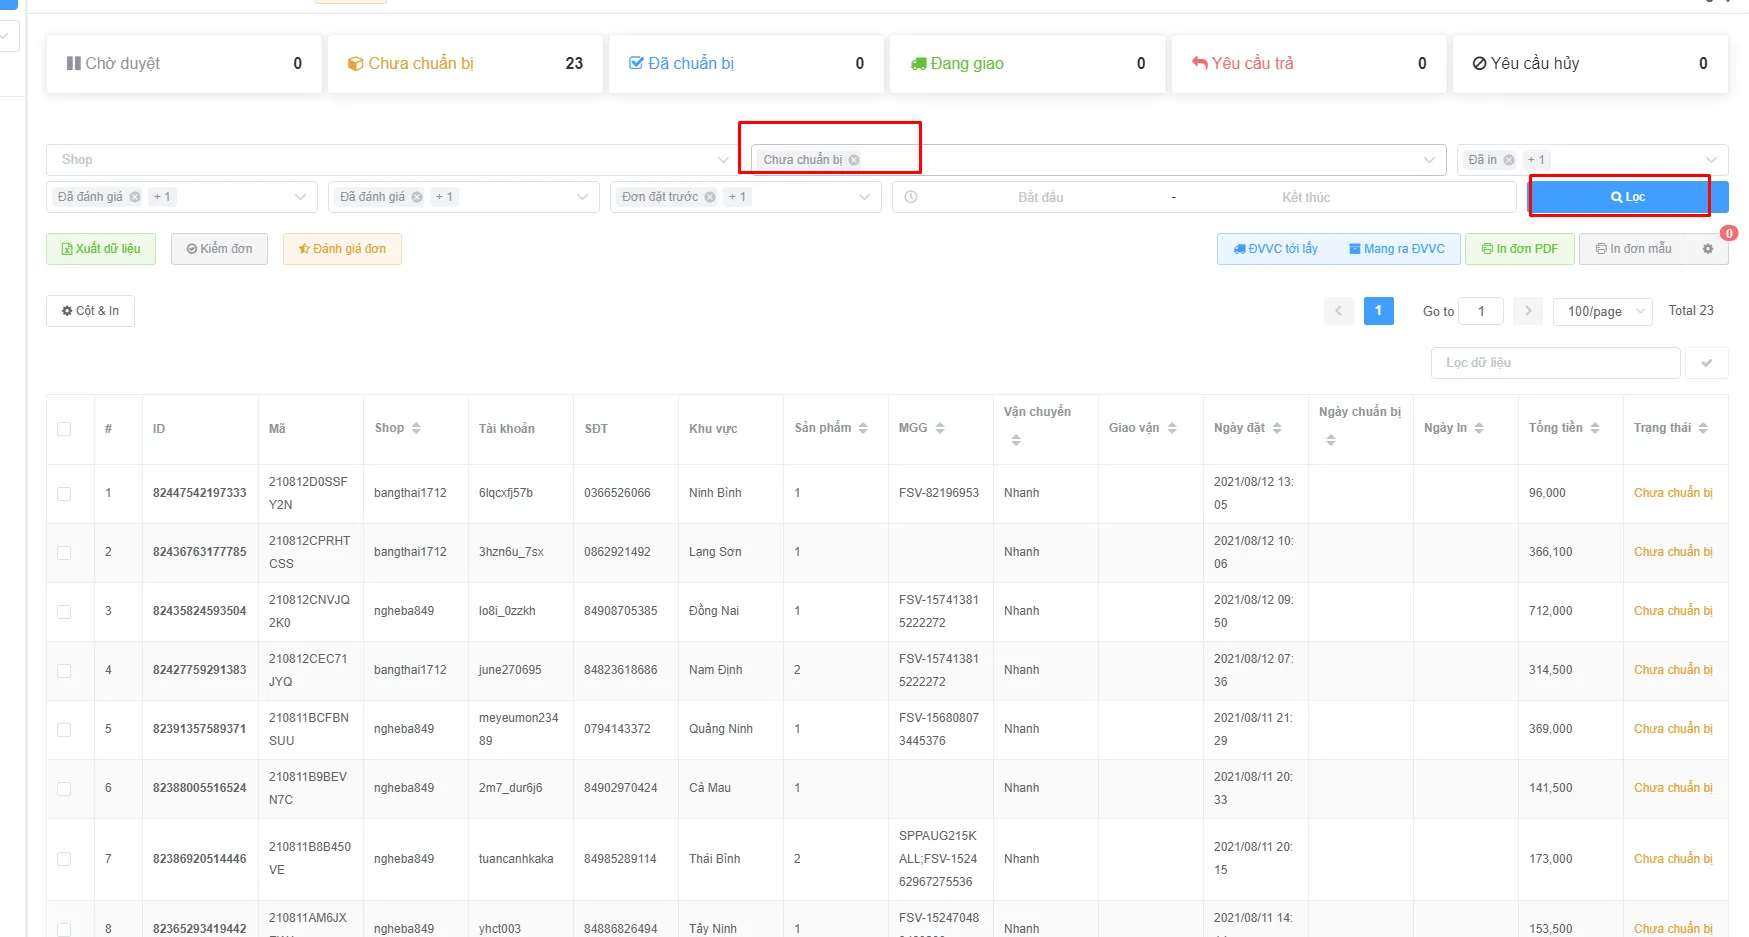
Task: Open the 100/page page size dropdown
Action: pyautogui.click(x=1603, y=311)
